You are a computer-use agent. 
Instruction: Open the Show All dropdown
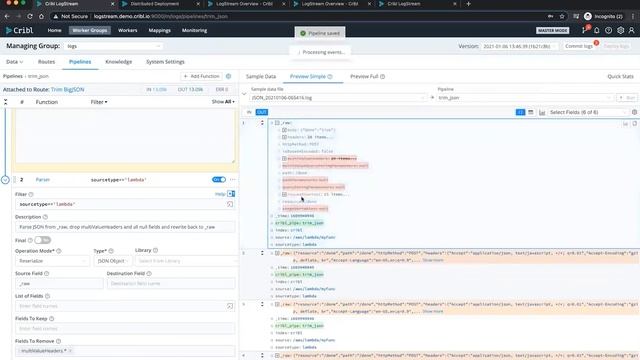tap(223, 102)
